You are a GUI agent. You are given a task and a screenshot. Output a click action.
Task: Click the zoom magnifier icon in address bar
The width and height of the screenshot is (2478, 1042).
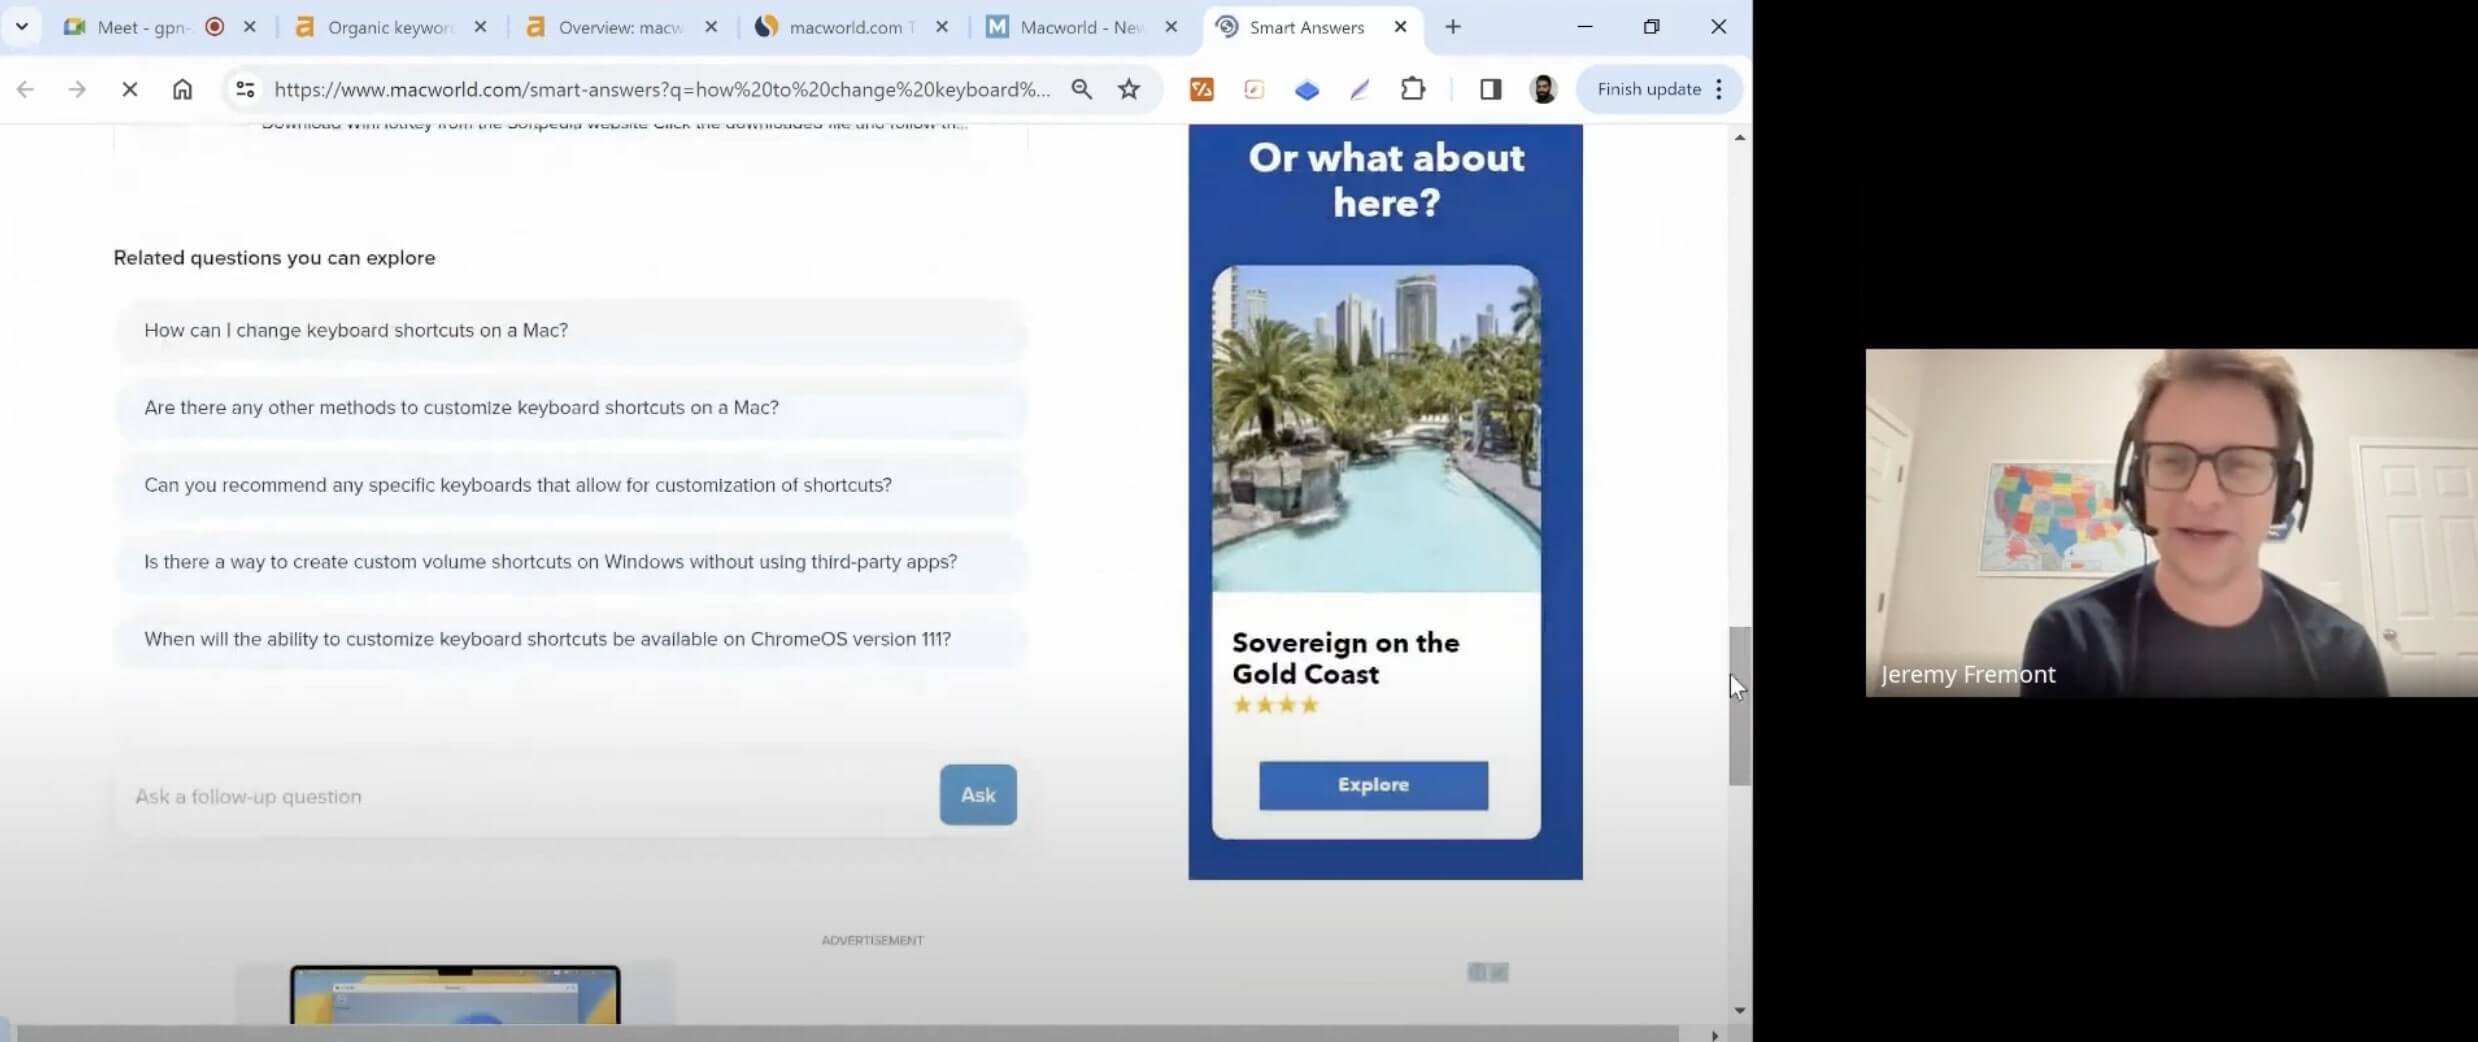point(1081,89)
